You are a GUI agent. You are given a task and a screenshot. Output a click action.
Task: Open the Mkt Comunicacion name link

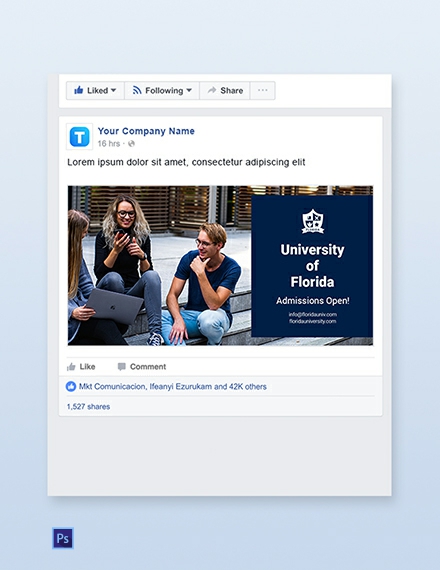112,386
